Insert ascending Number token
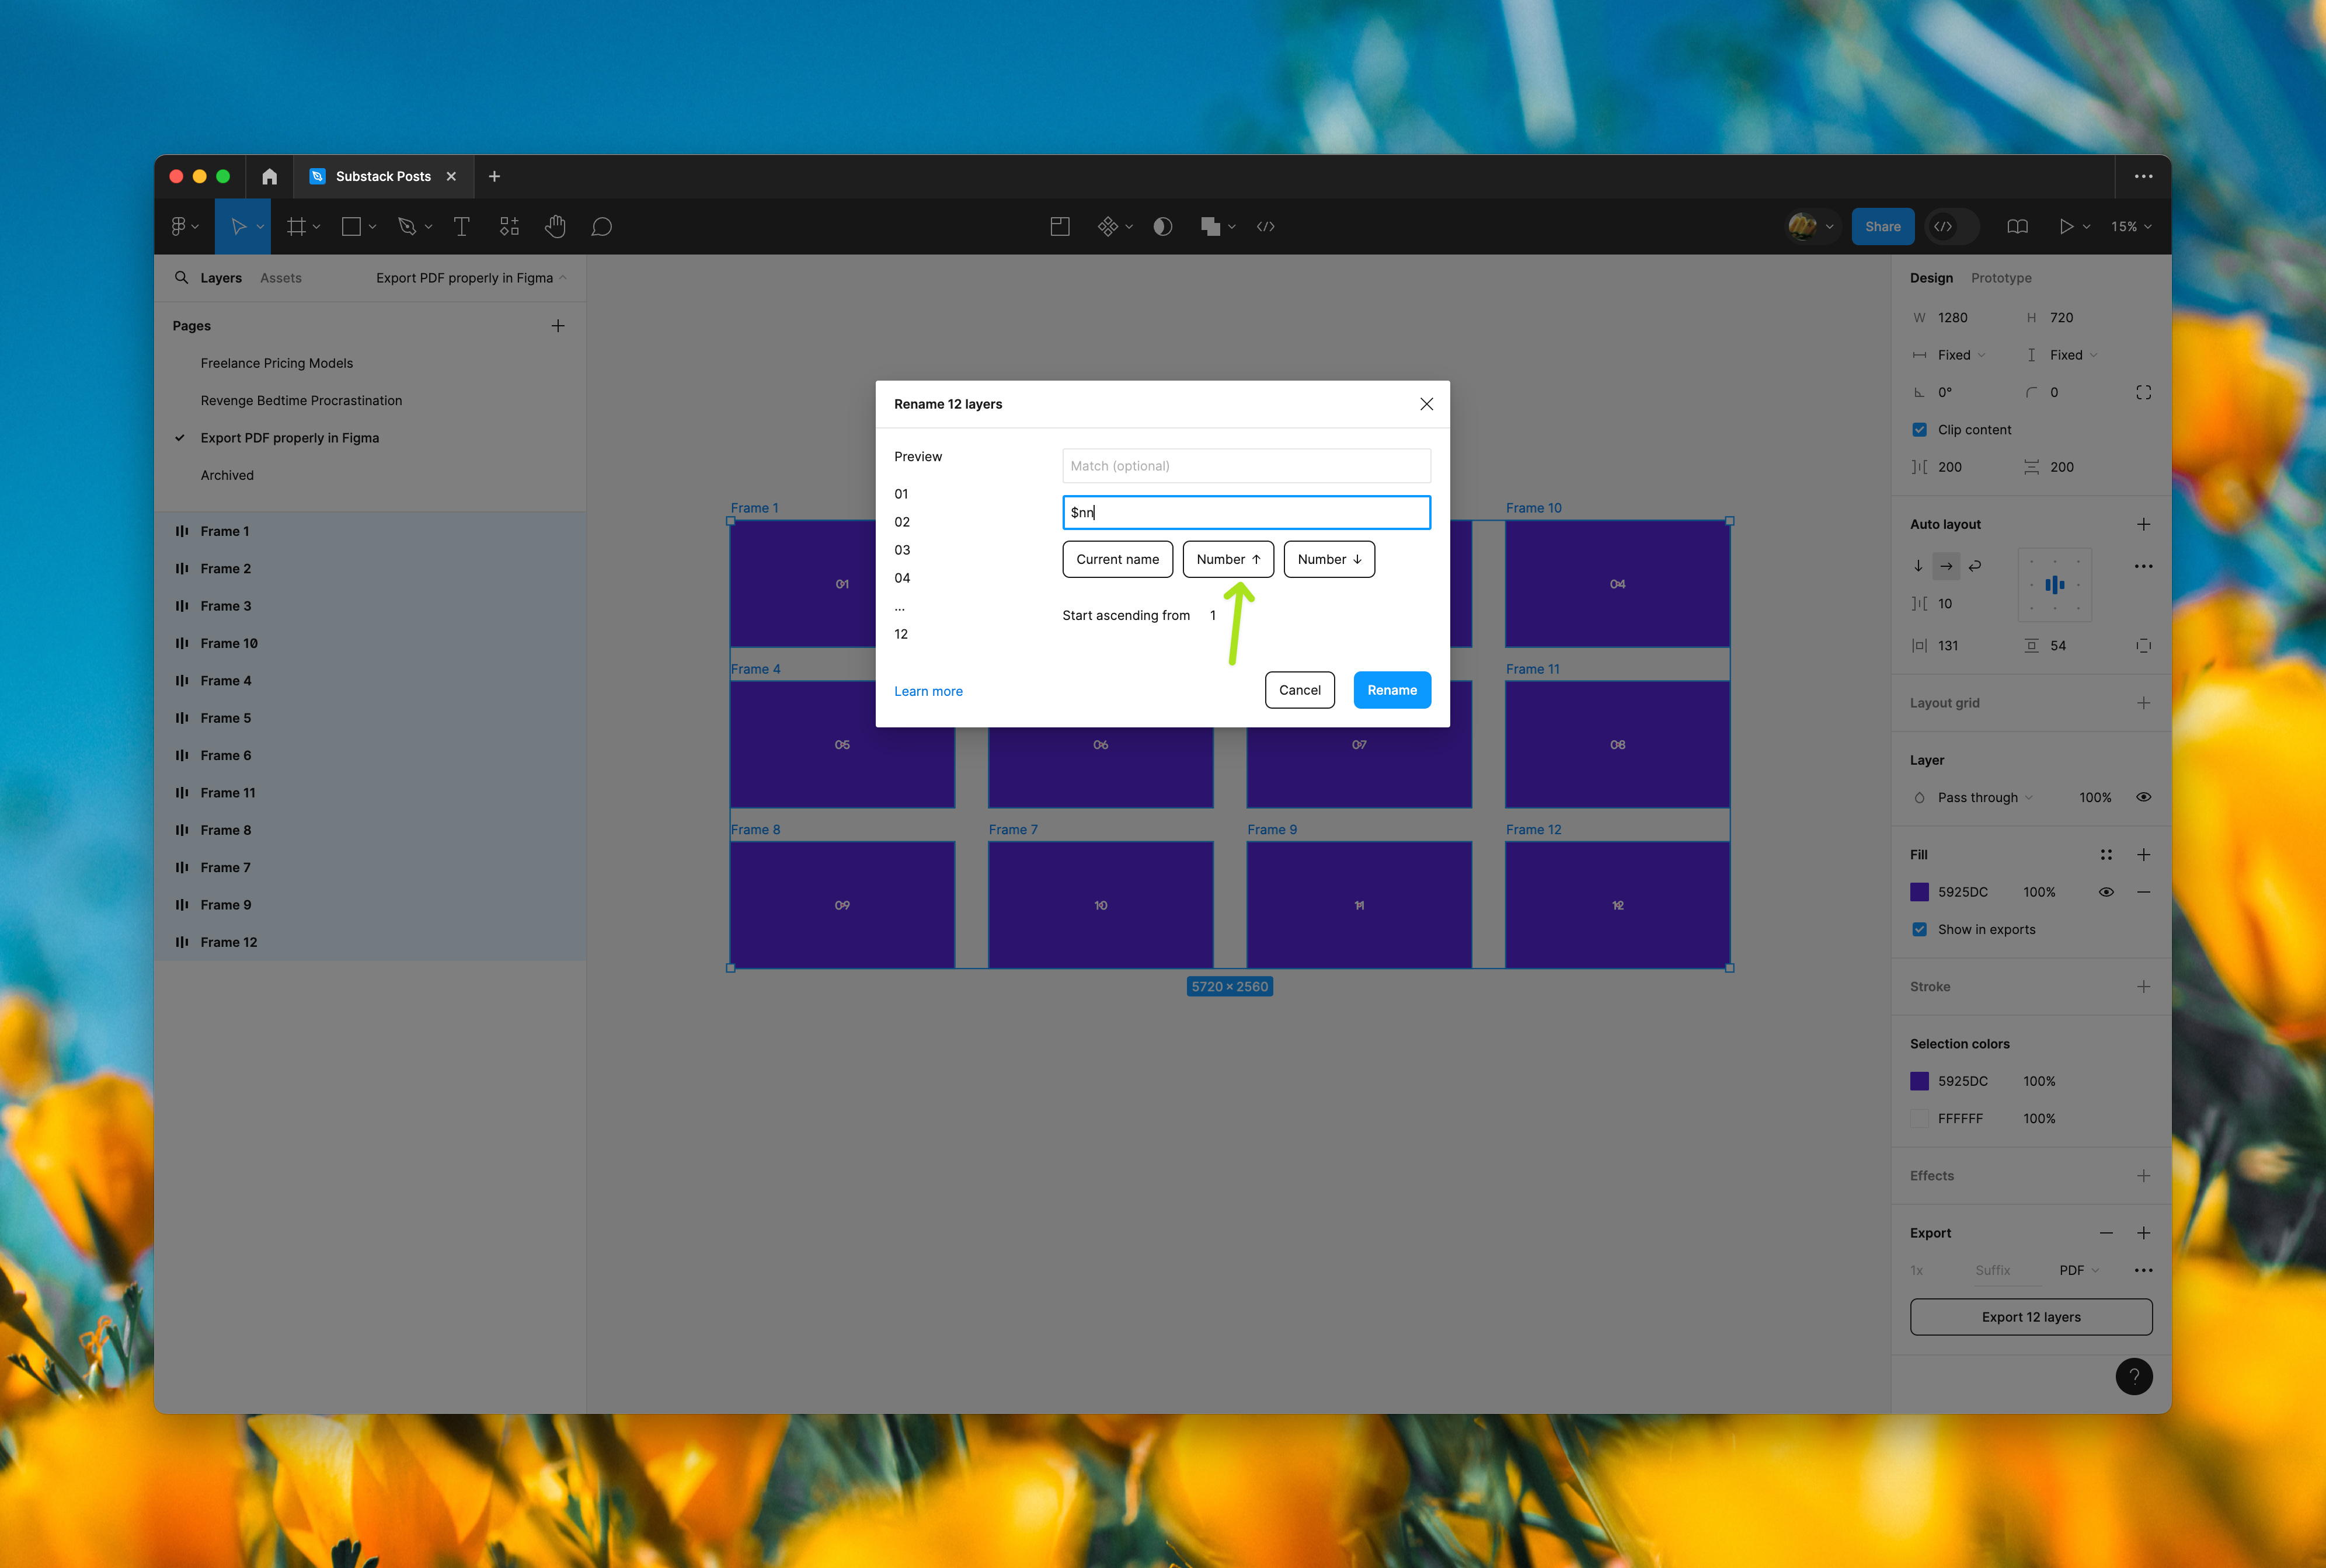Image resolution: width=2326 pixels, height=1568 pixels. (x=1228, y=559)
